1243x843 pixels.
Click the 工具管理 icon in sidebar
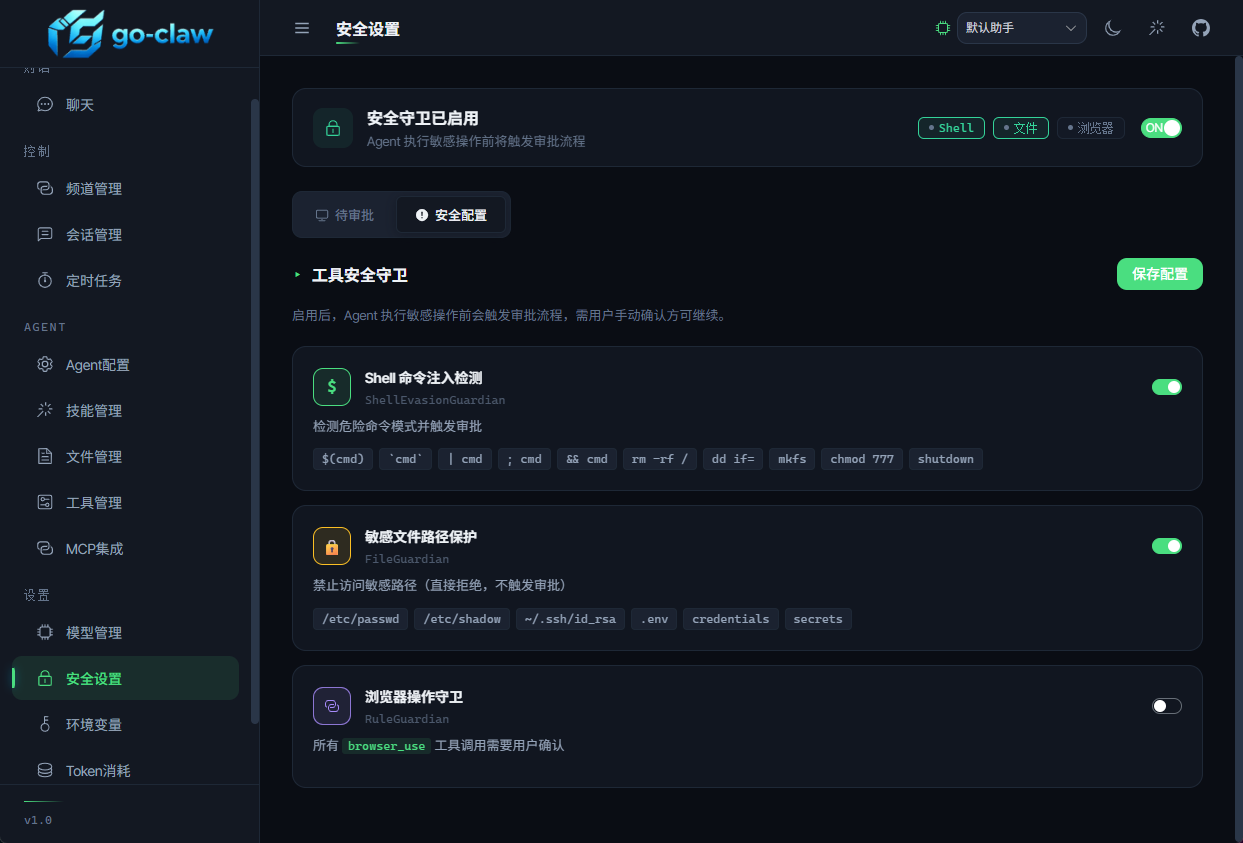45,502
